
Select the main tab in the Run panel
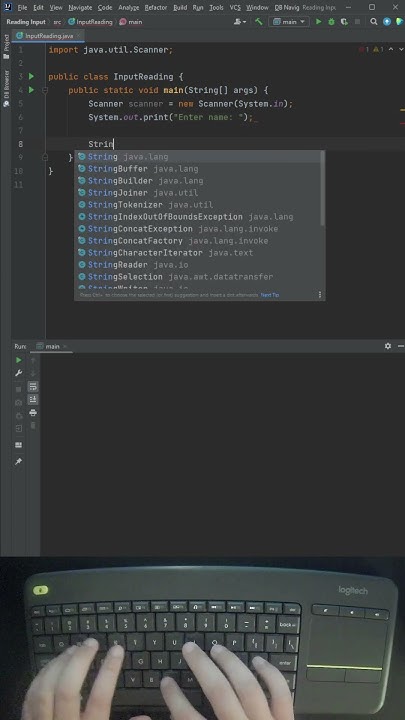[52, 346]
